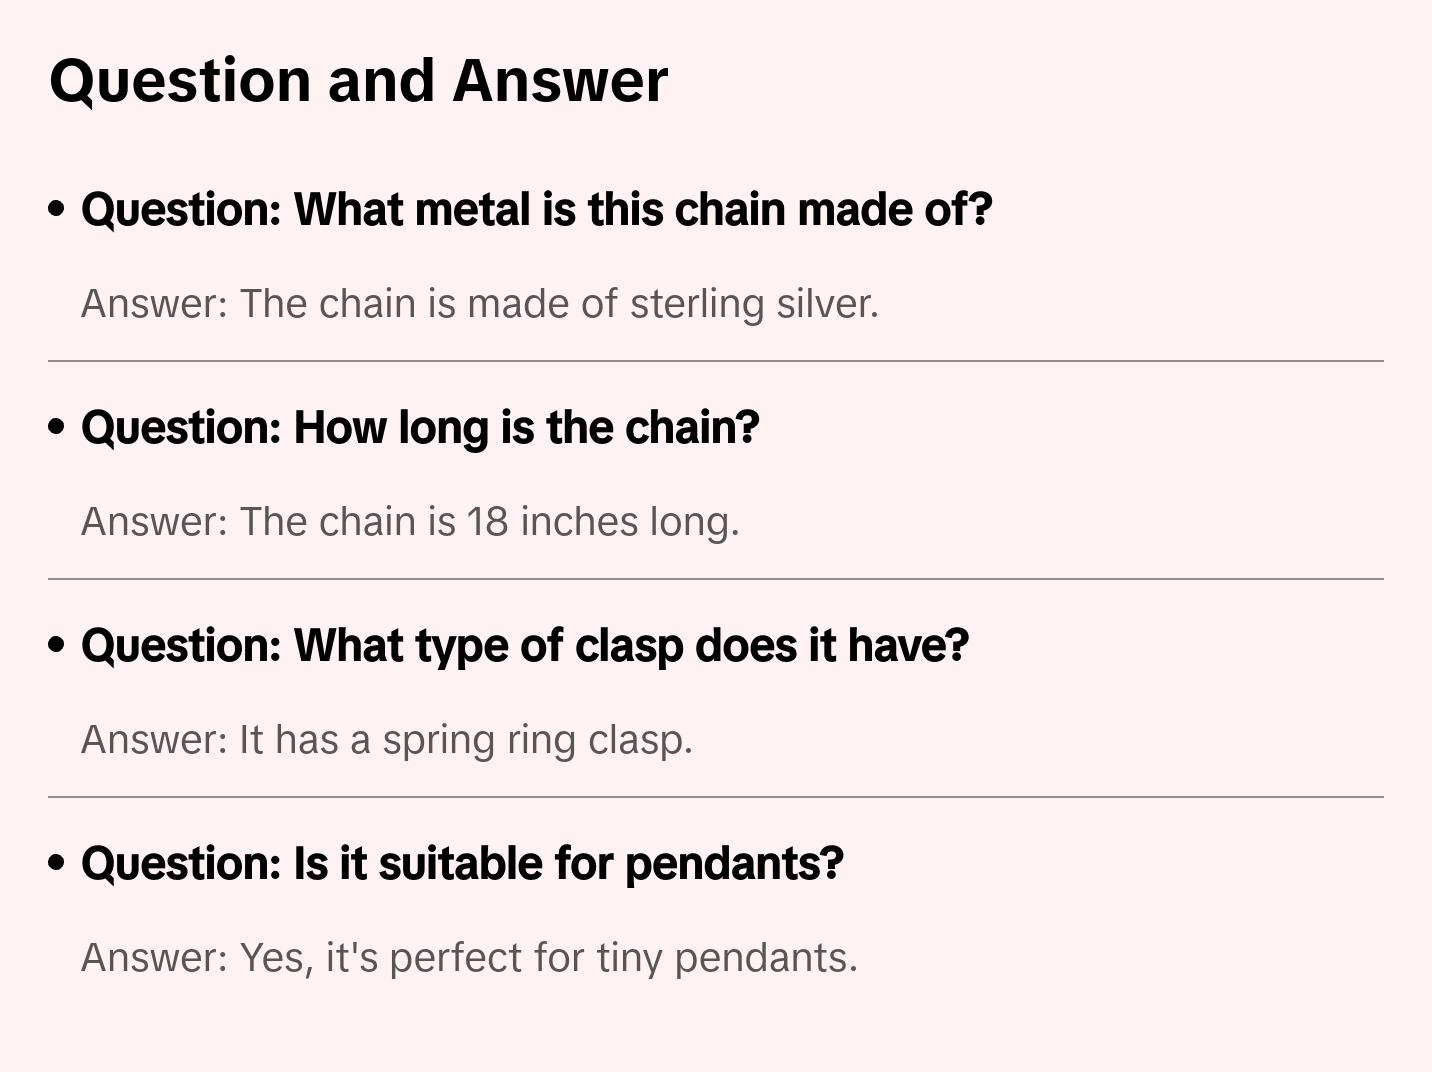Click bullet beside the chain metal question
Image resolution: width=1432 pixels, height=1072 pixels.
(x=57, y=209)
